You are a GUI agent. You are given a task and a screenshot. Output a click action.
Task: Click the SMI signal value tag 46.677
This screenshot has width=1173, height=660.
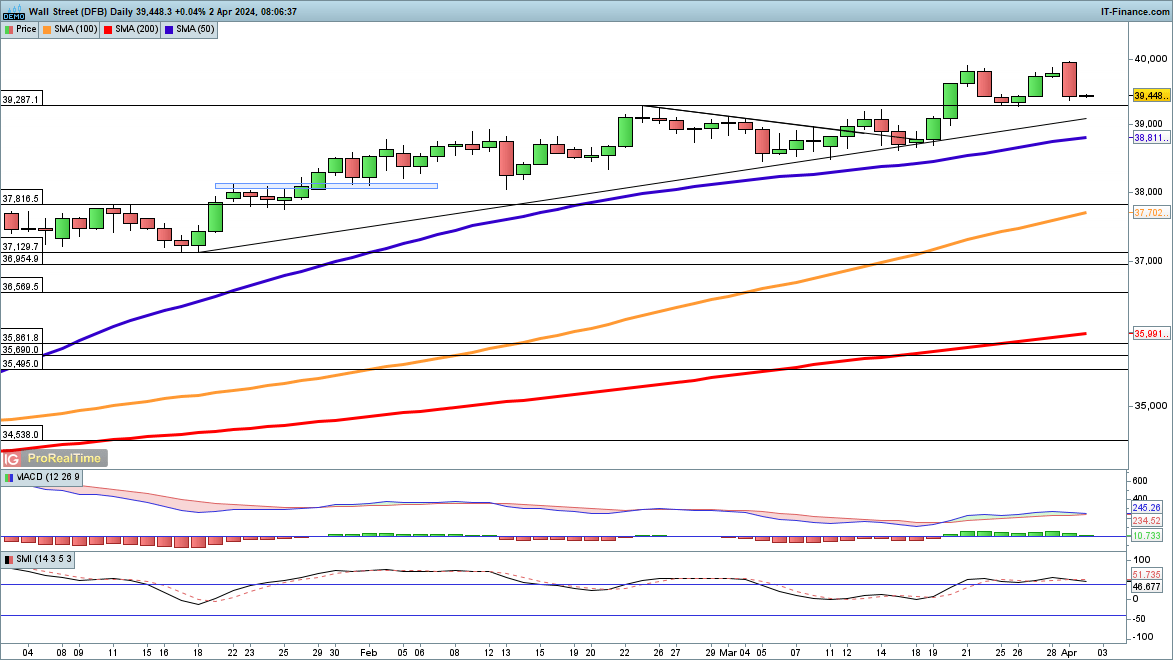1147,587
